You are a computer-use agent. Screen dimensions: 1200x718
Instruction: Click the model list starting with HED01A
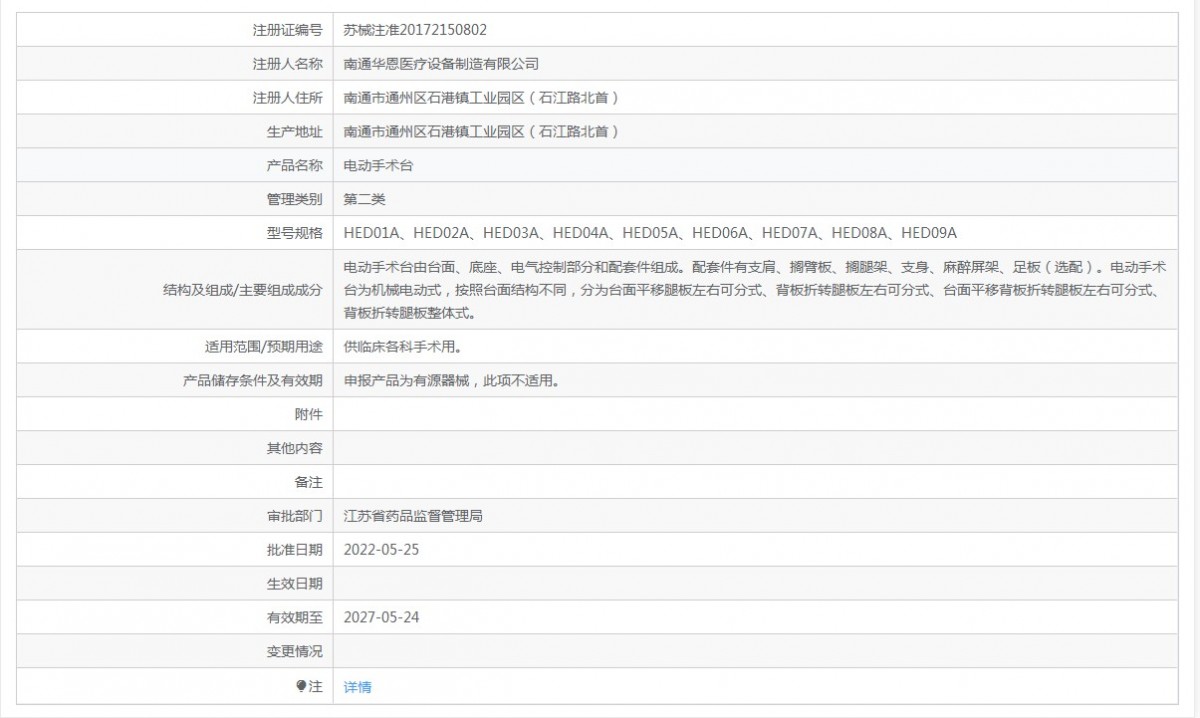coord(650,233)
